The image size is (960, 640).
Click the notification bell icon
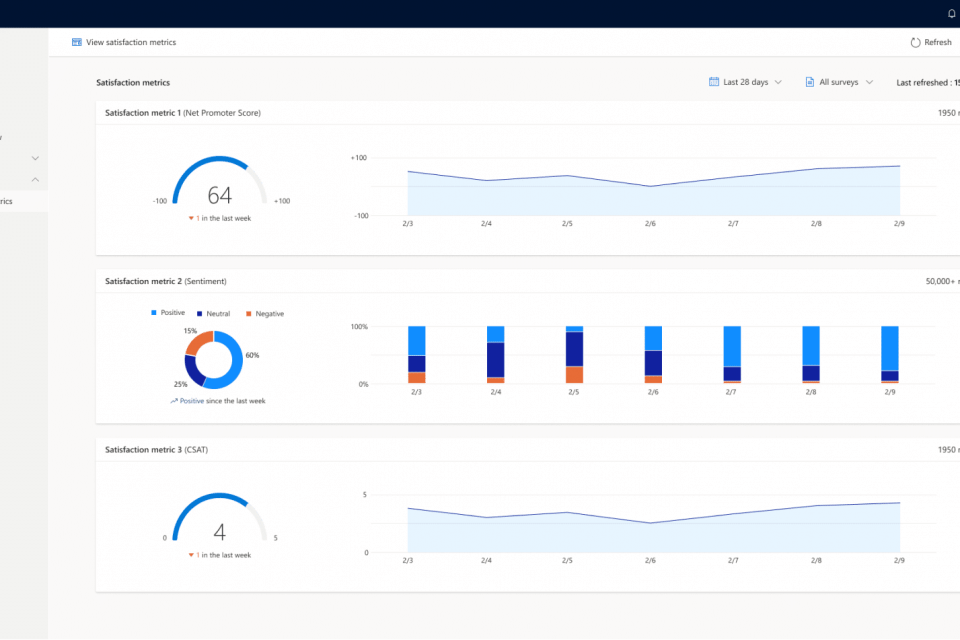pos(951,13)
